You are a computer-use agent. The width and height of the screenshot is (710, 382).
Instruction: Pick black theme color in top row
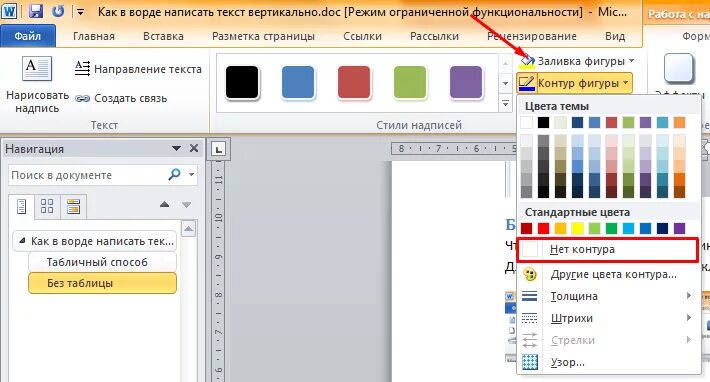[x=543, y=122]
